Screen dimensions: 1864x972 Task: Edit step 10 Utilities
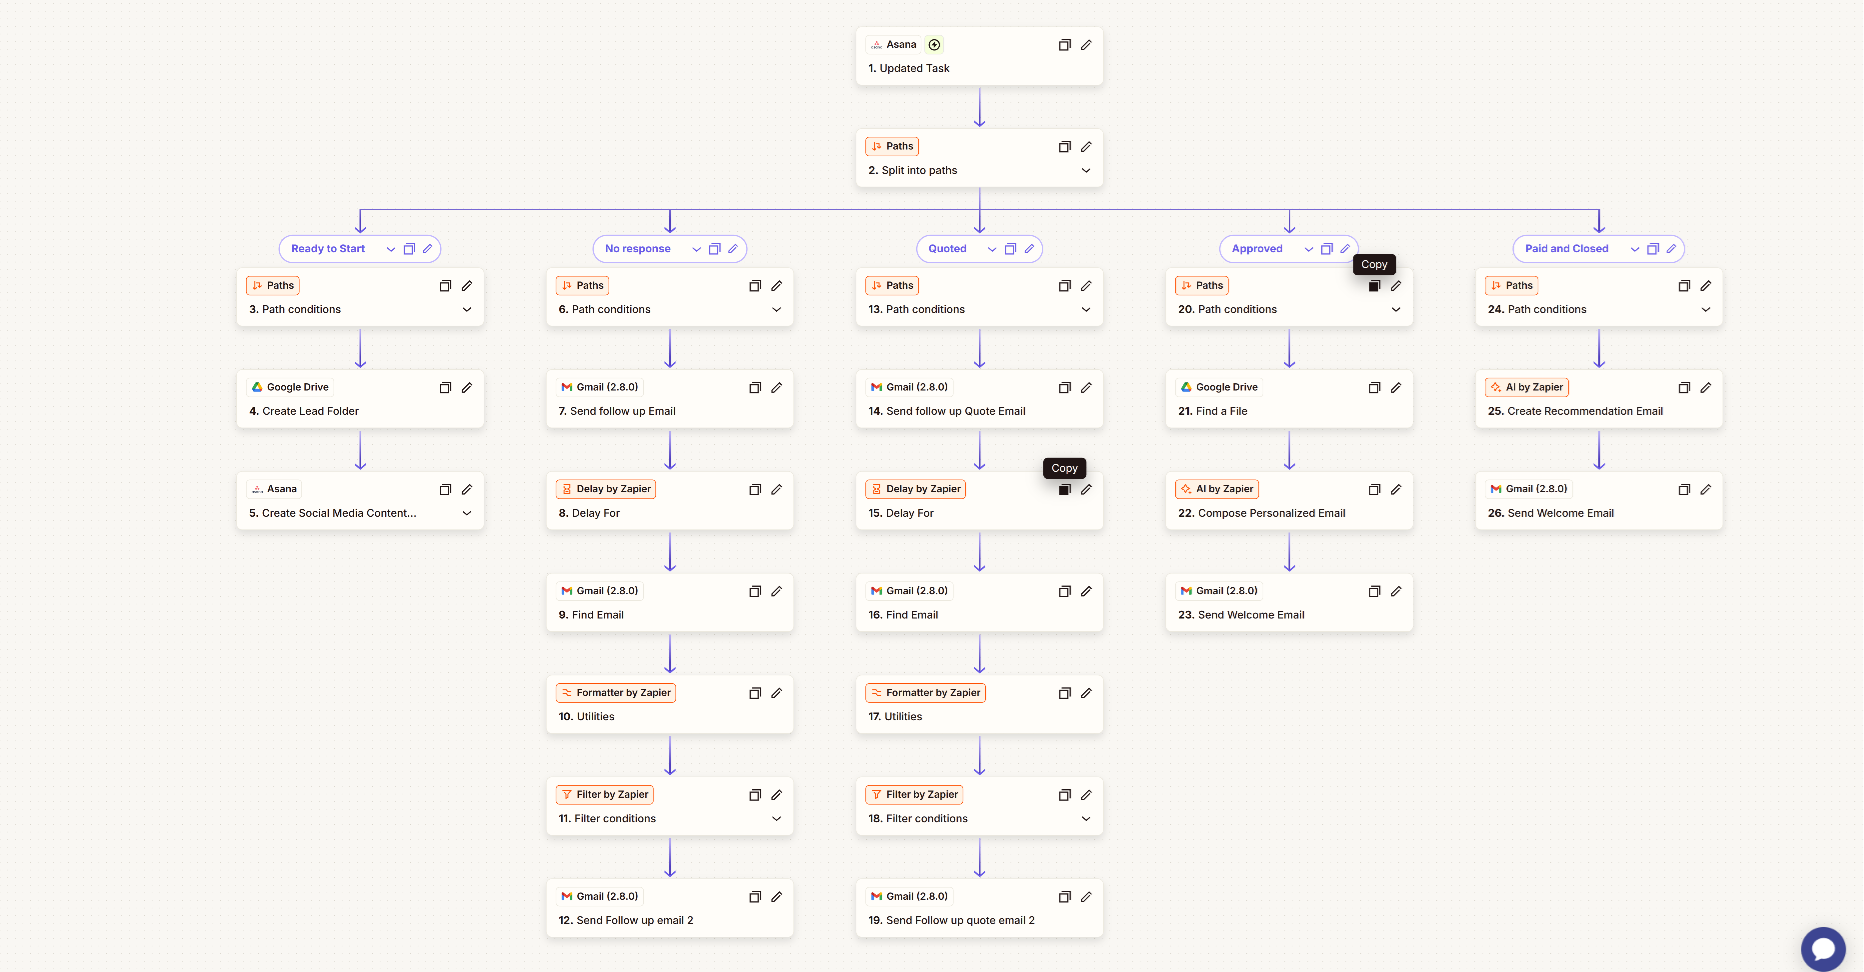coord(777,693)
